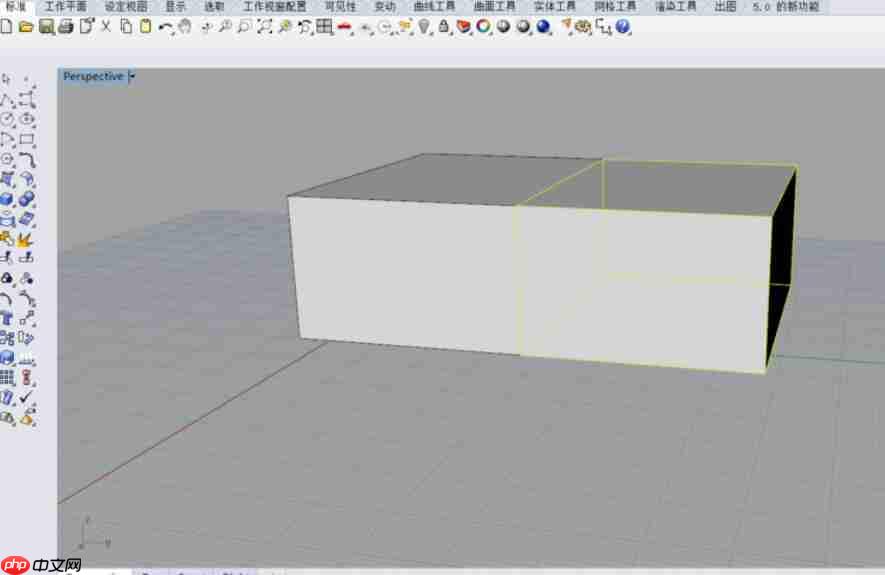Print with the printer icon
This screenshot has width=885, height=575.
tap(66, 27)
